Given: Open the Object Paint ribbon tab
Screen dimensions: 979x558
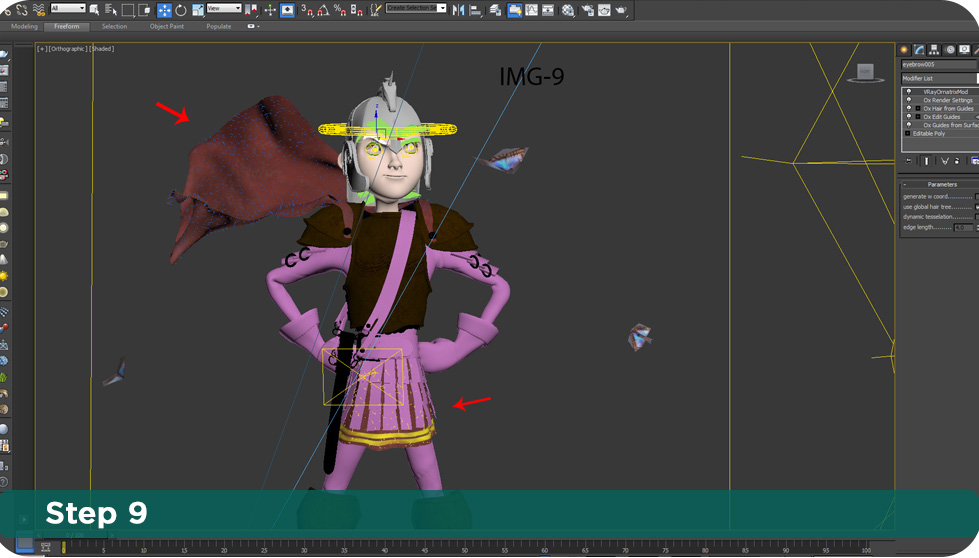Looking at the screenshot, I should (x=166, y=27).
